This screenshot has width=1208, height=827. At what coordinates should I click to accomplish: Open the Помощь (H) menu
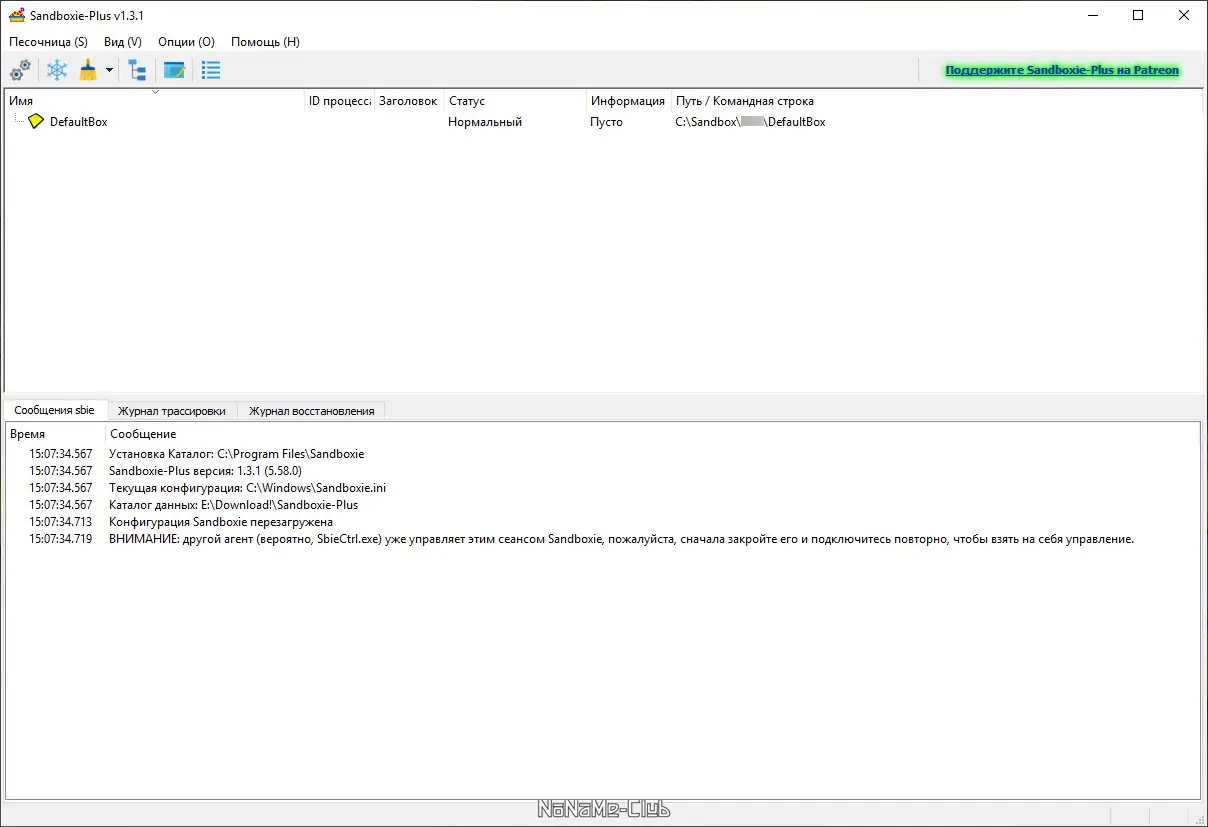point(265,42)
